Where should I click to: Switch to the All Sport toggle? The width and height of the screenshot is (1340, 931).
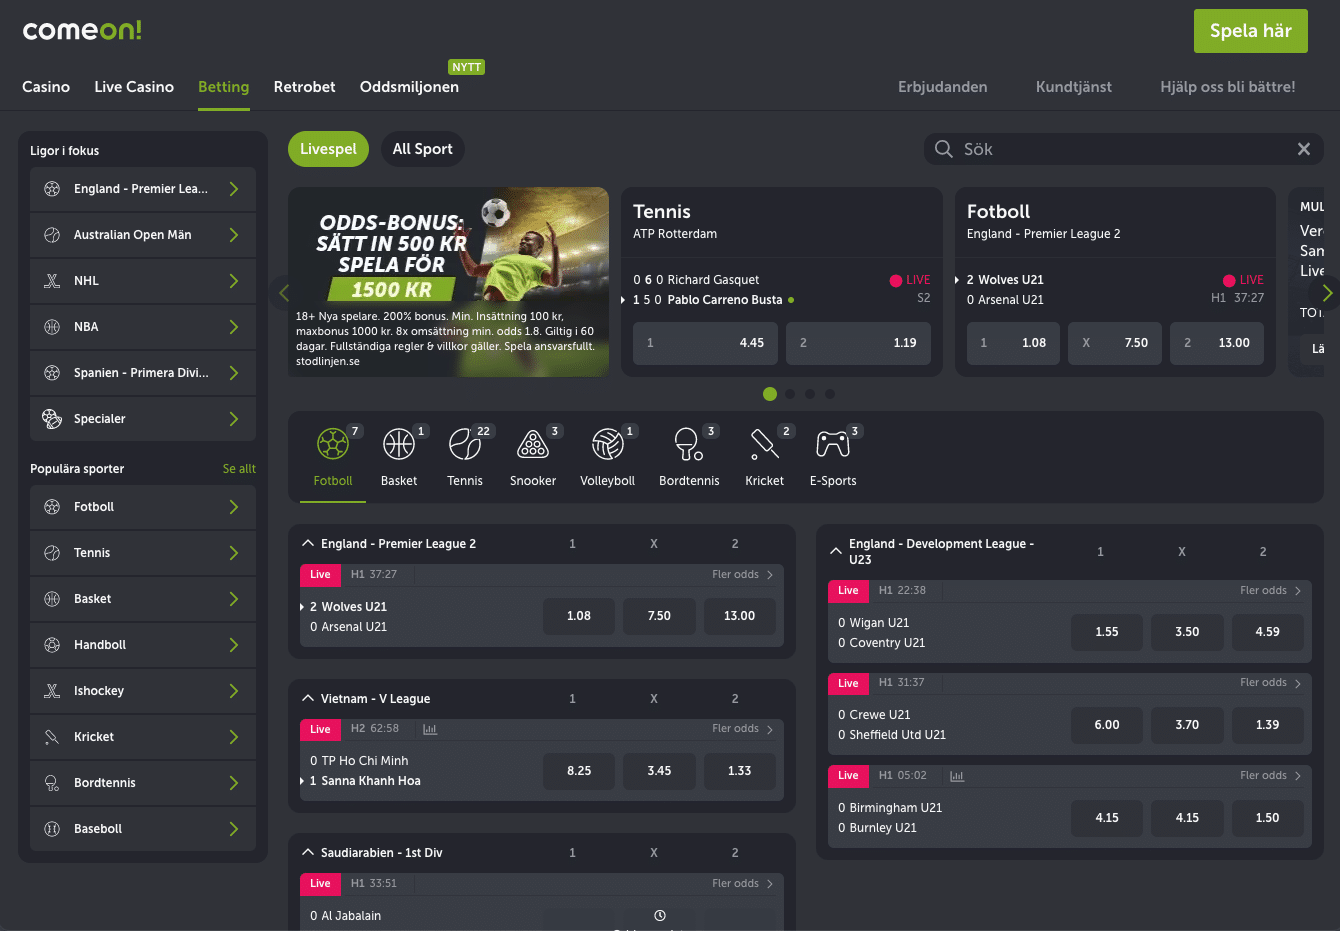pyautogui.click(x=422, y=149)
